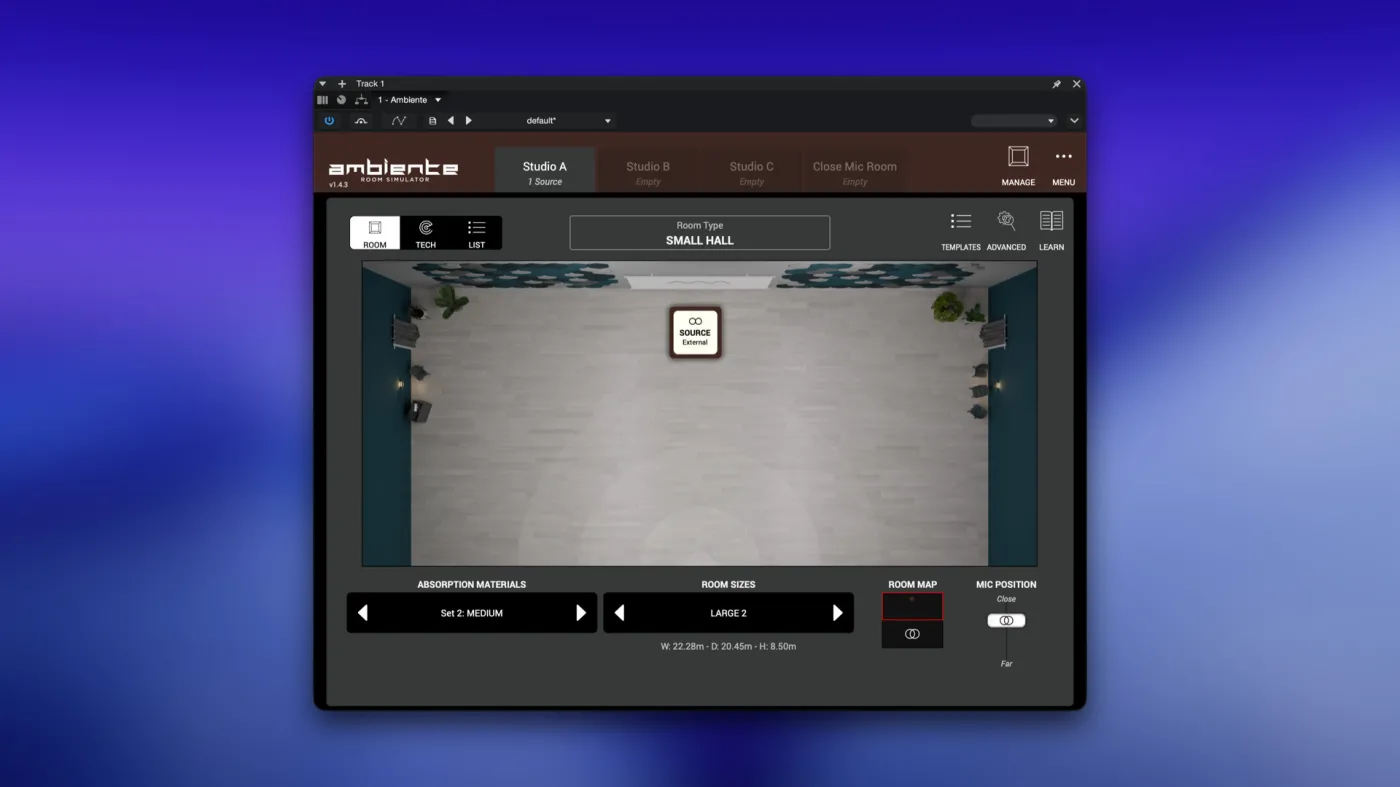Switch to Room view

tap(375, 233)
